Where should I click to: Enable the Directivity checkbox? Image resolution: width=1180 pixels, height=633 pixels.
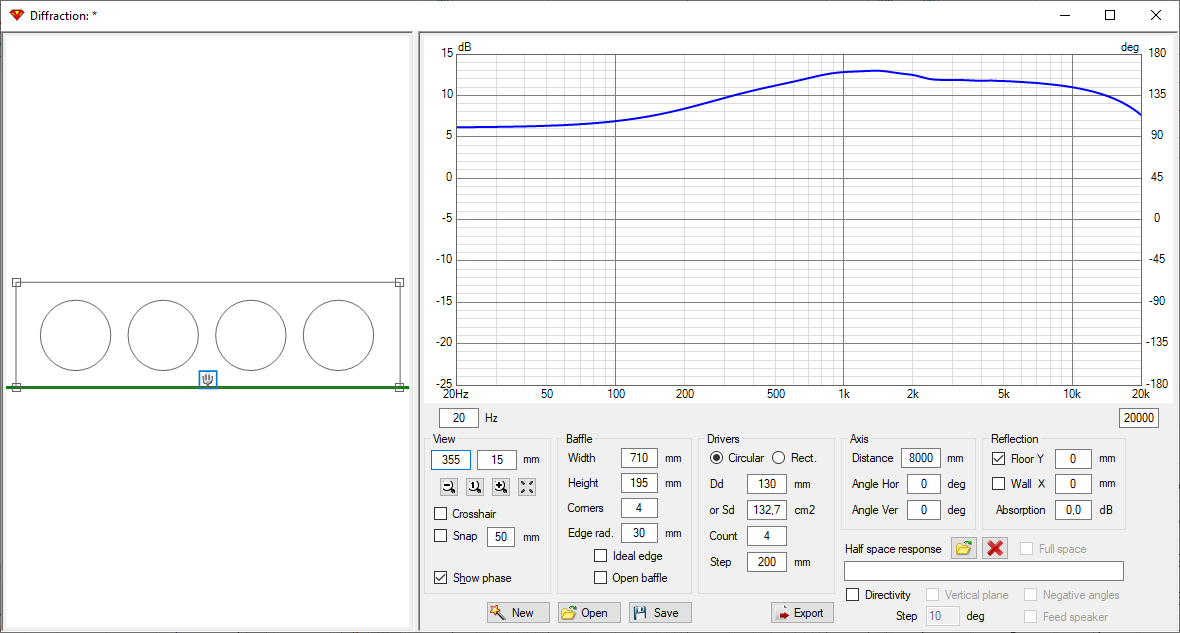click(853, 595)
